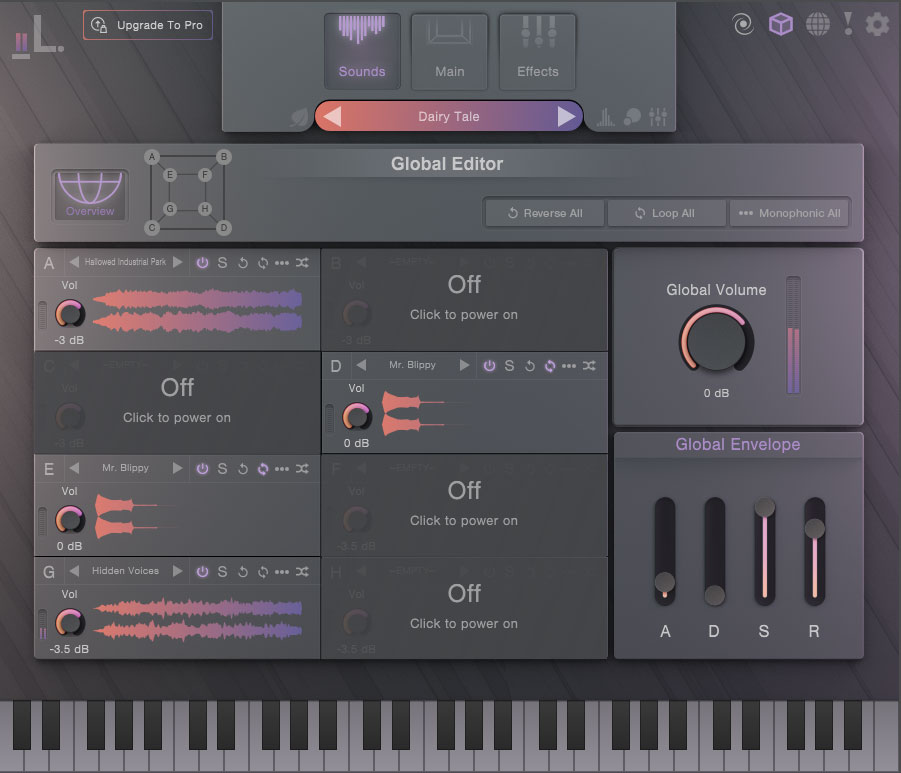Viewport: 901px width, 773px height.
Task: Click the exclamation mark alert icon
Action: [x=848, y=24]
